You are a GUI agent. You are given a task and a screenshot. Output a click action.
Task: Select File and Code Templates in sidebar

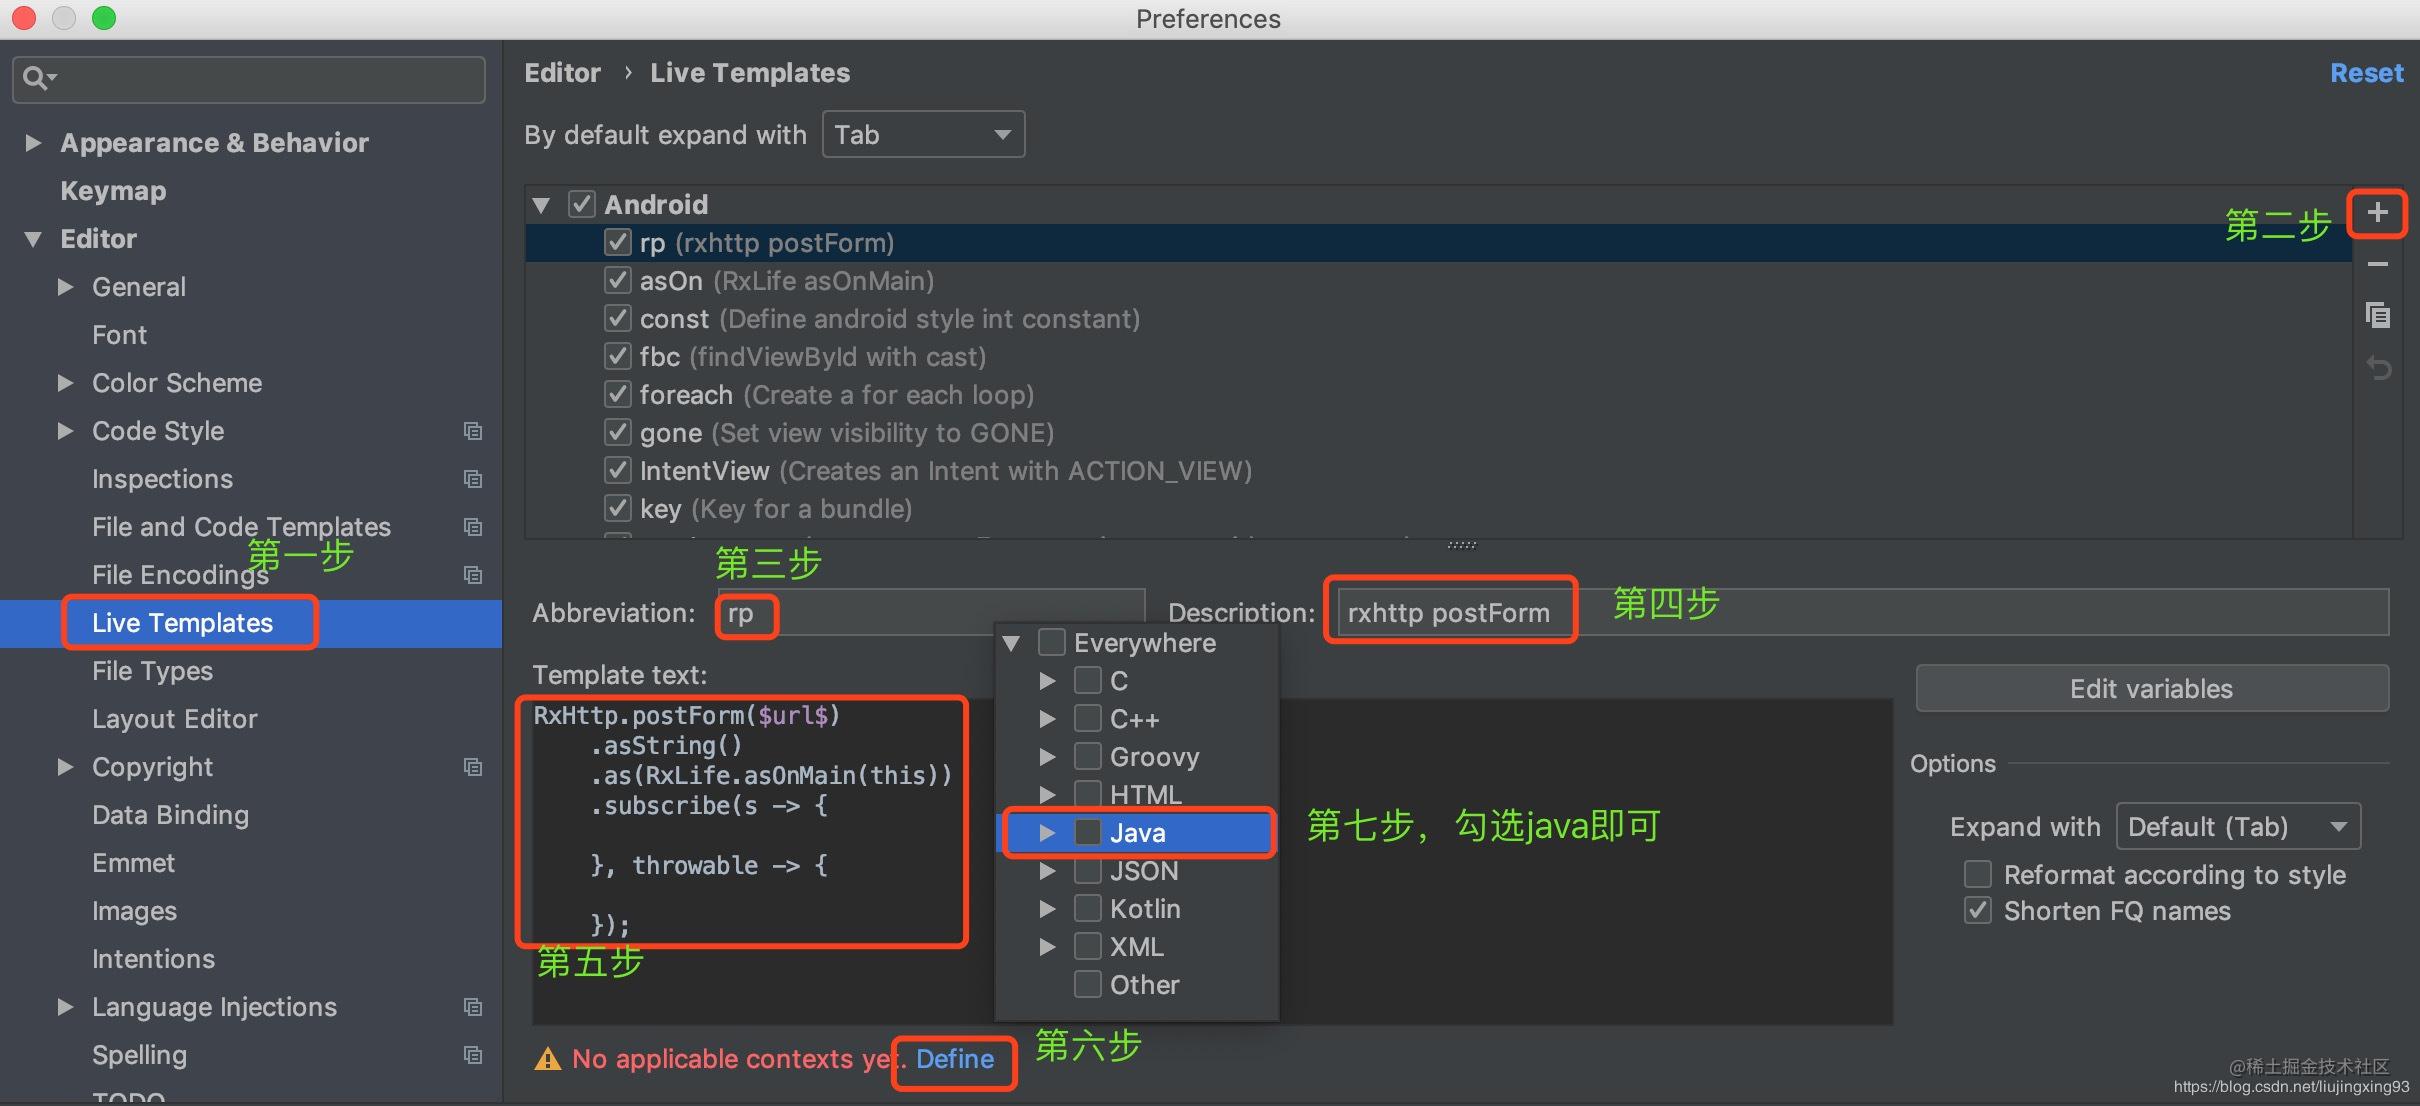point(241,527)
